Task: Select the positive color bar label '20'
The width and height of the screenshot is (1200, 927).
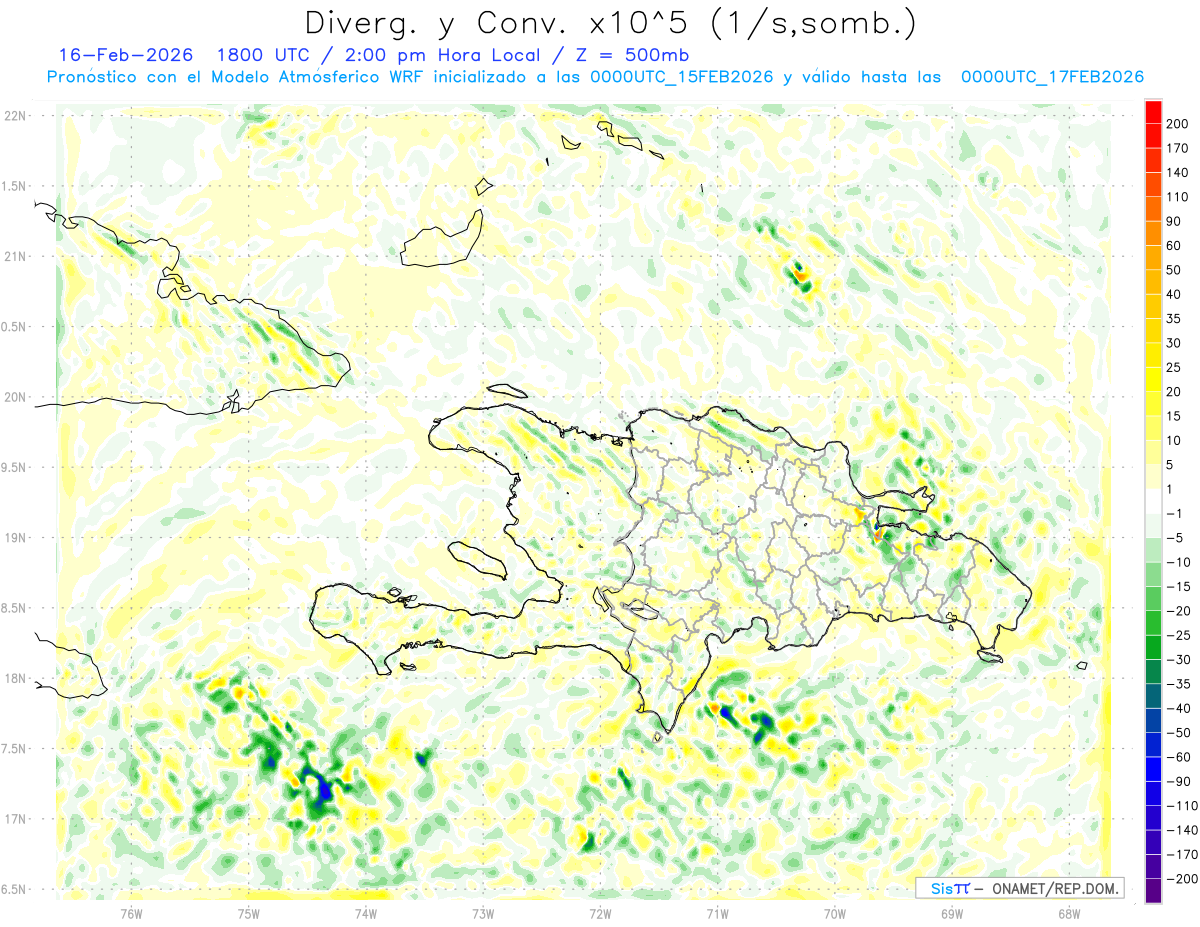Action: point(1174,391)
